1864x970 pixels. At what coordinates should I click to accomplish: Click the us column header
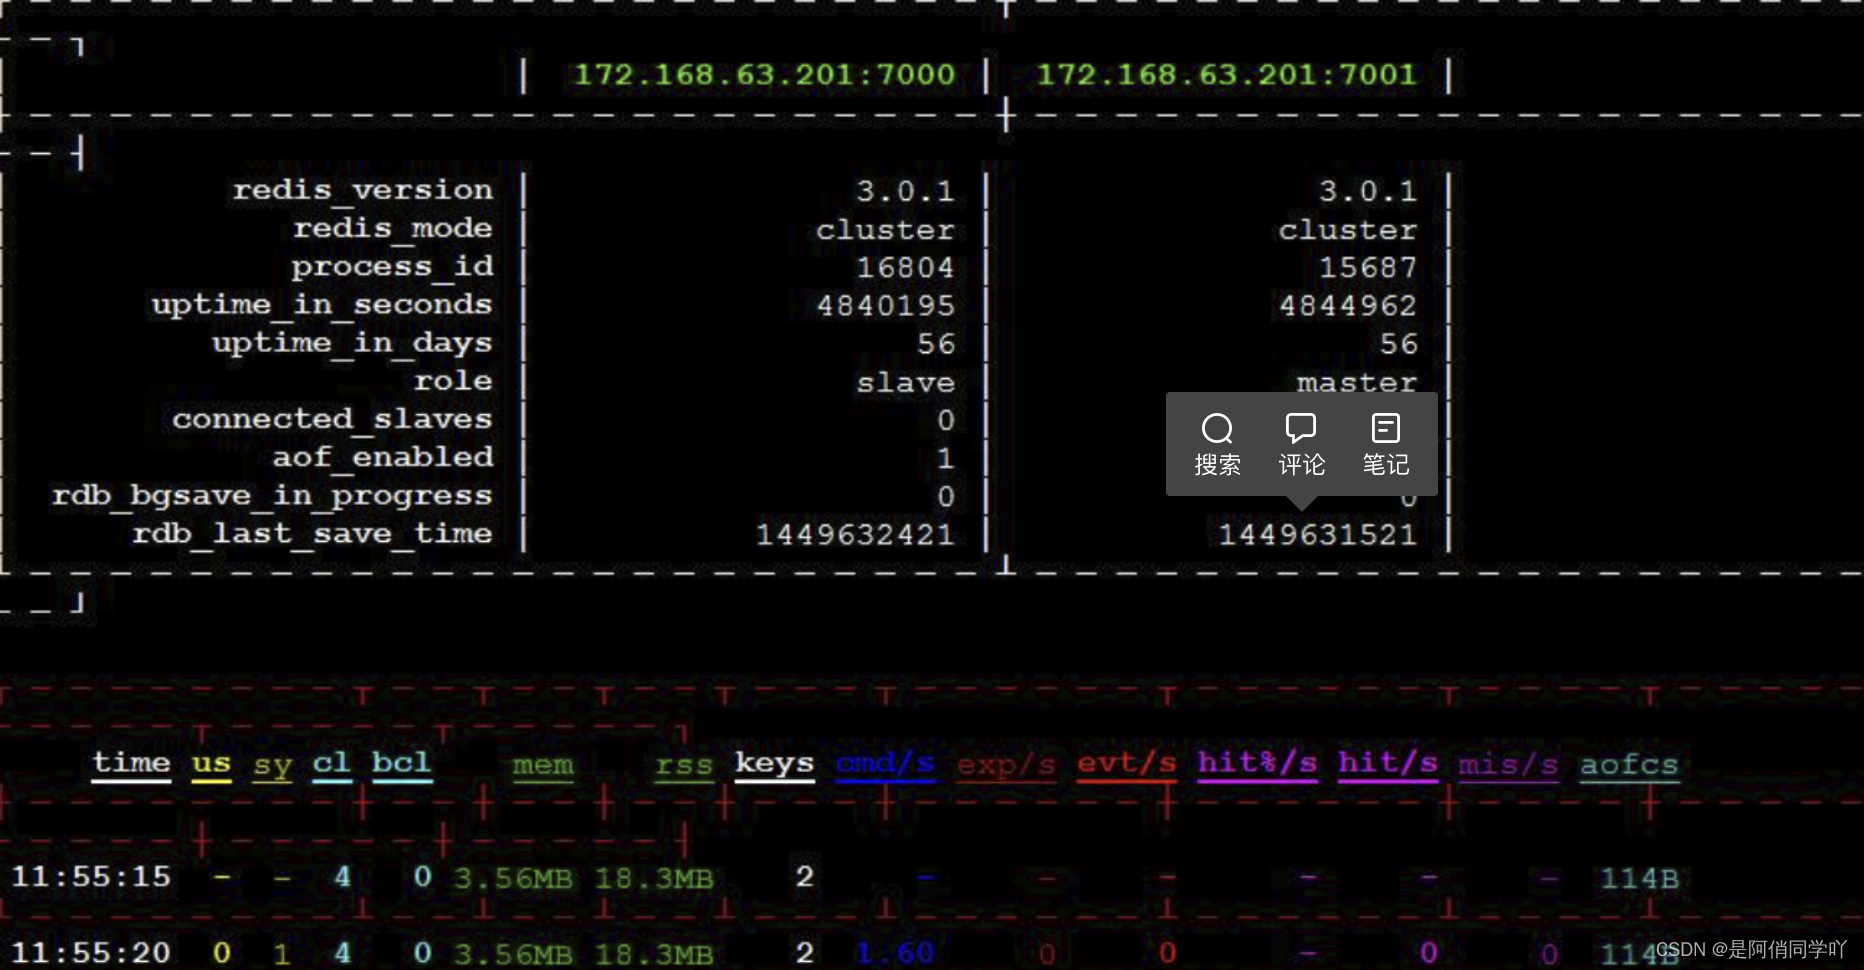[211, 765]
